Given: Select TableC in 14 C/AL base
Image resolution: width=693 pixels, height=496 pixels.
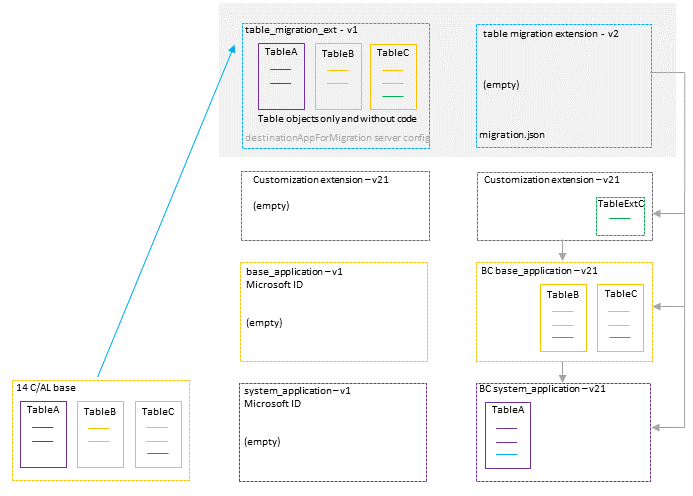Looking at the screenshot, I should pyautogui.click(x=158, y=435).
